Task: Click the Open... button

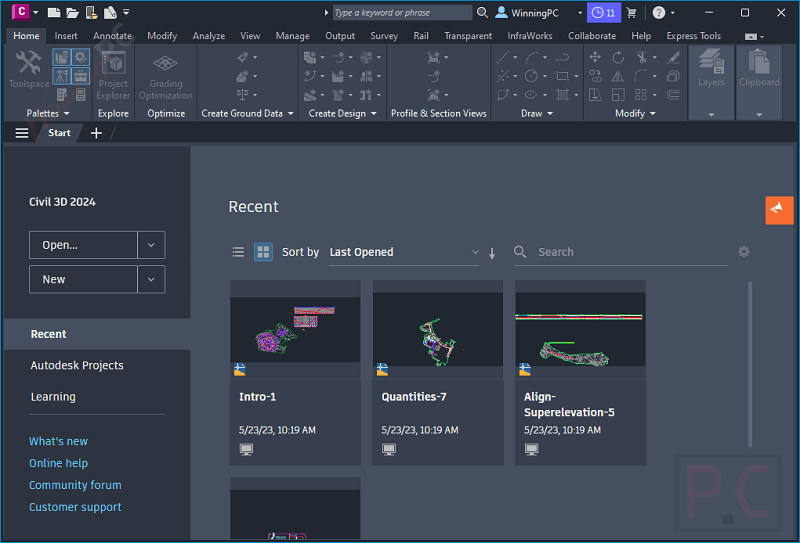Action: (83, 245)
